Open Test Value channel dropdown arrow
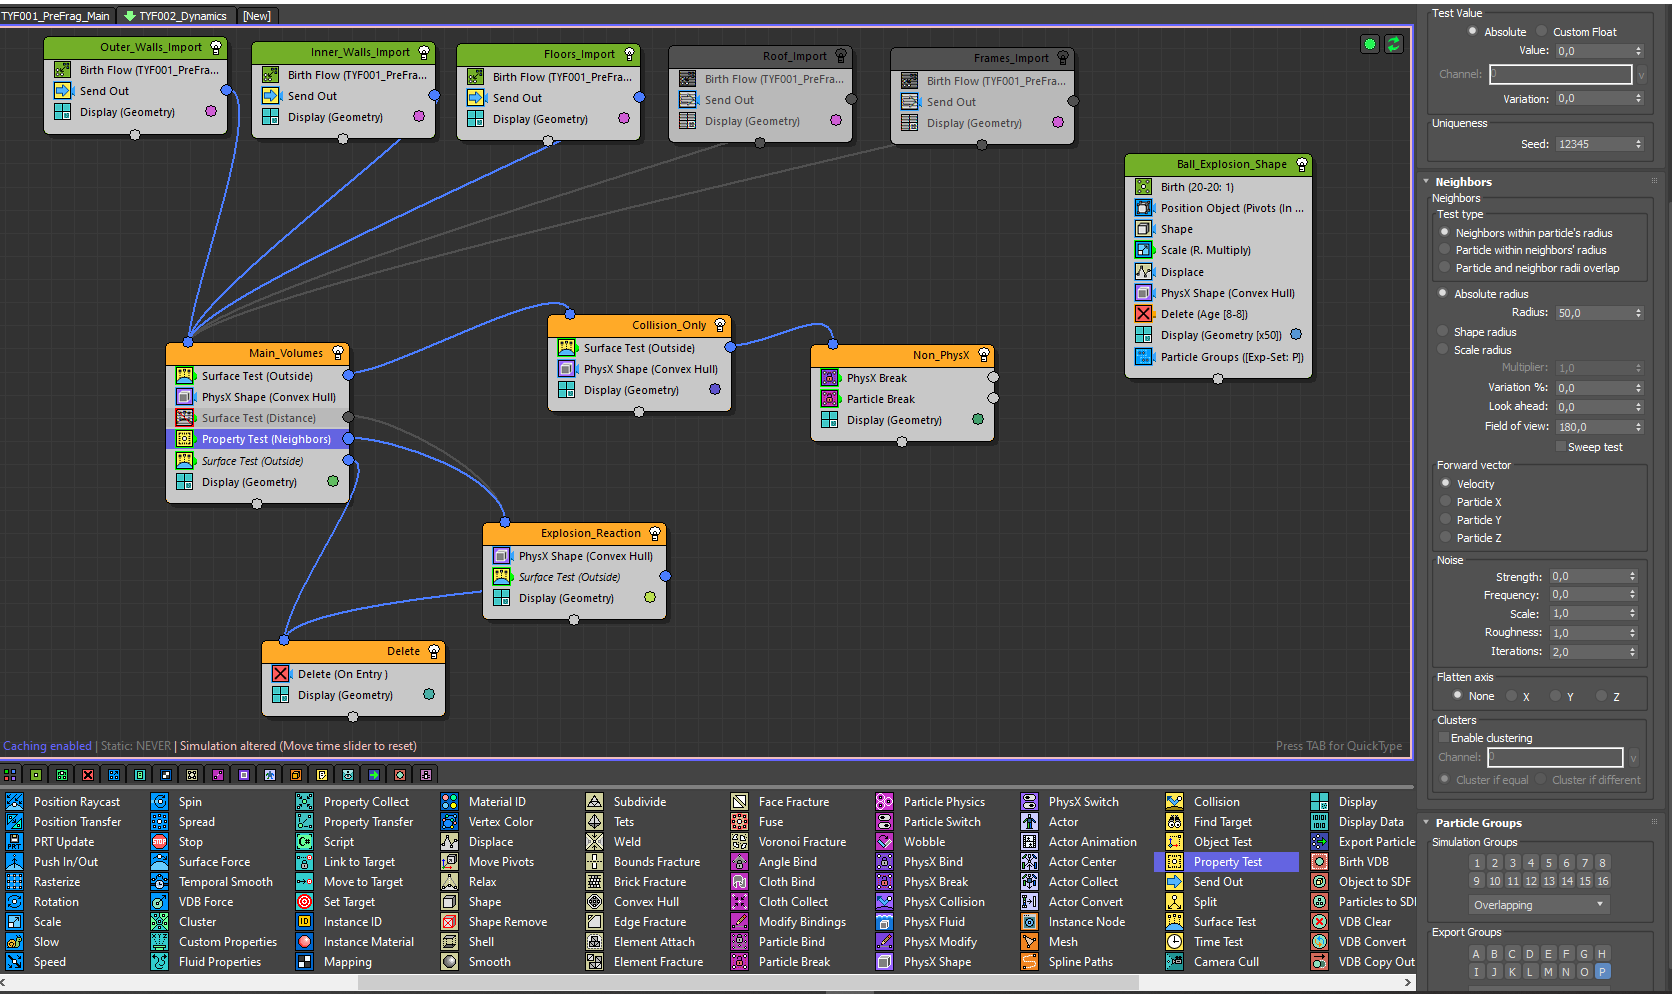Screen dimensions: 1672x994 coord(1640,74)
